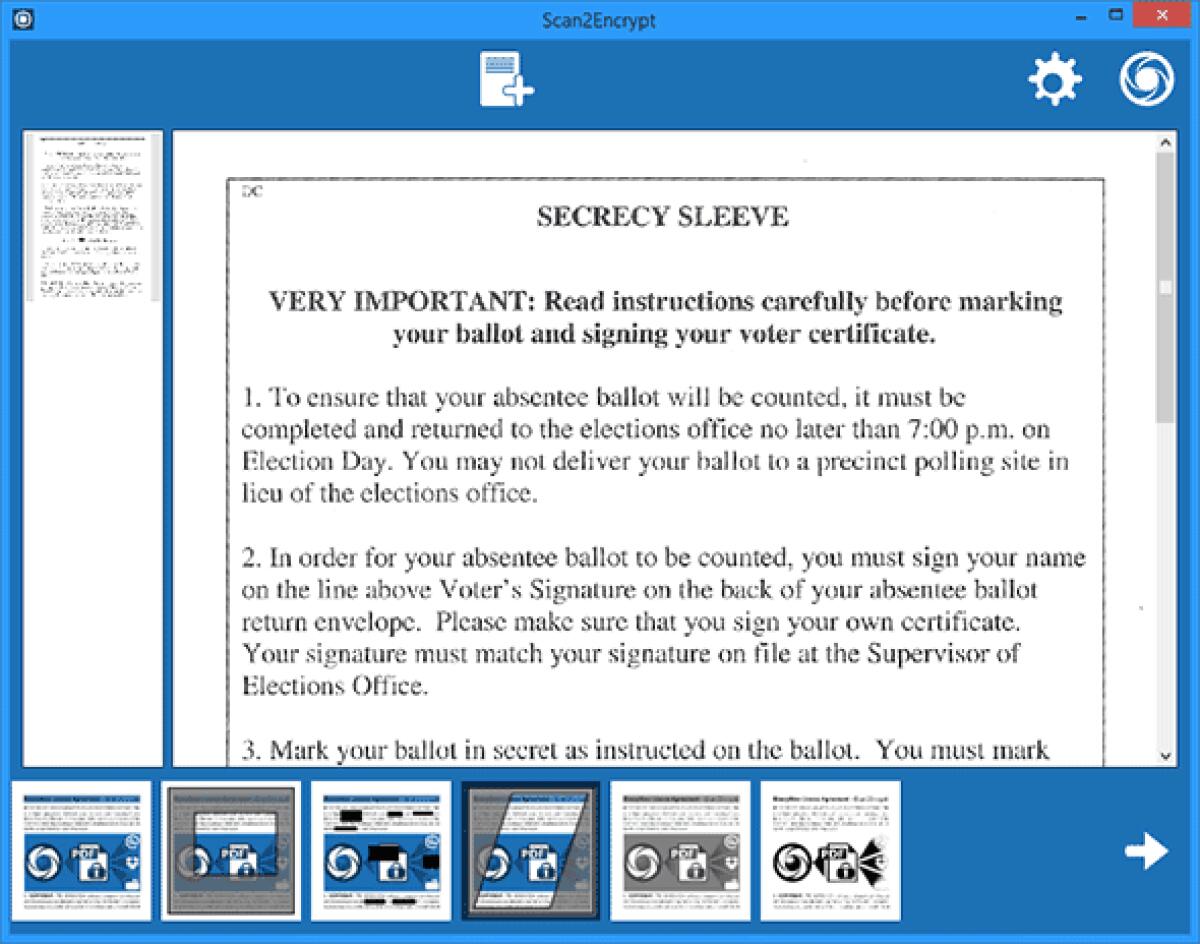
Task: Start a new scan with the add-document icon
Action: click(505, 78)
